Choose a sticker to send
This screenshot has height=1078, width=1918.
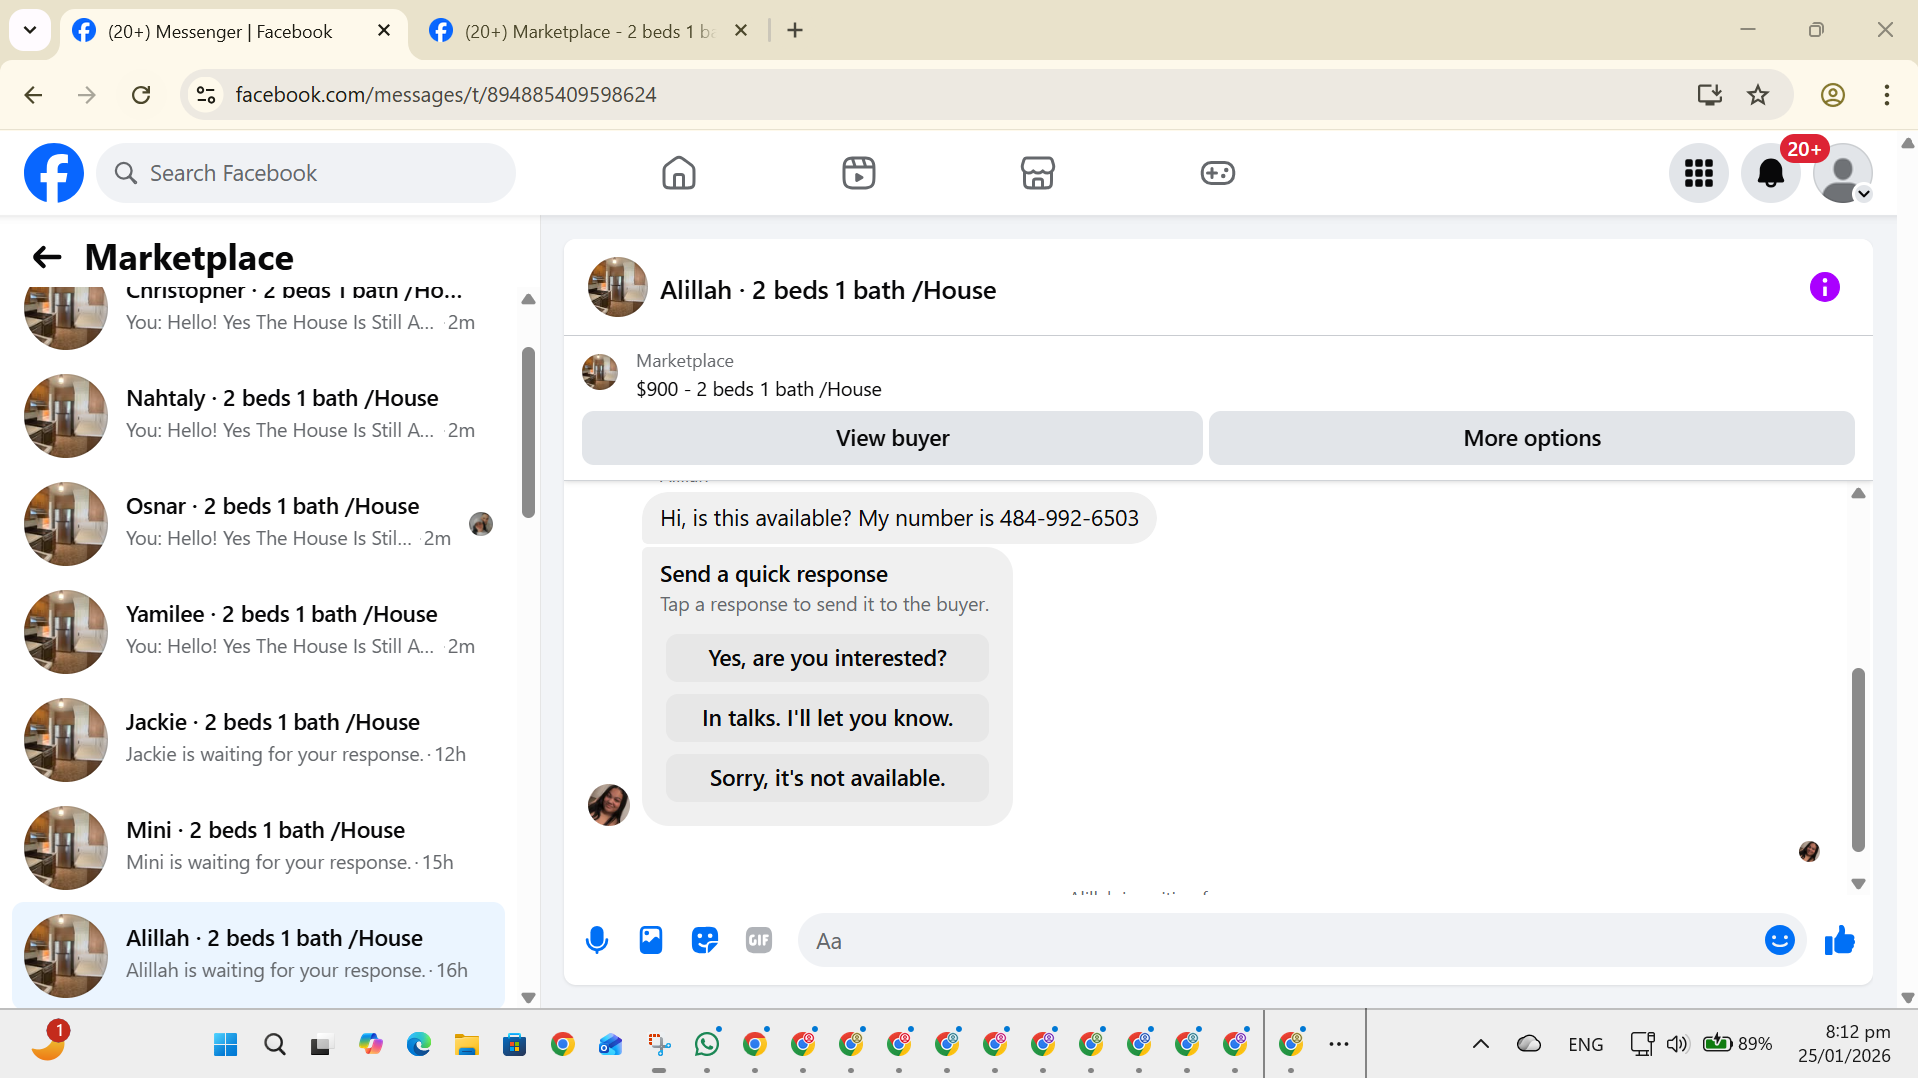705,940
